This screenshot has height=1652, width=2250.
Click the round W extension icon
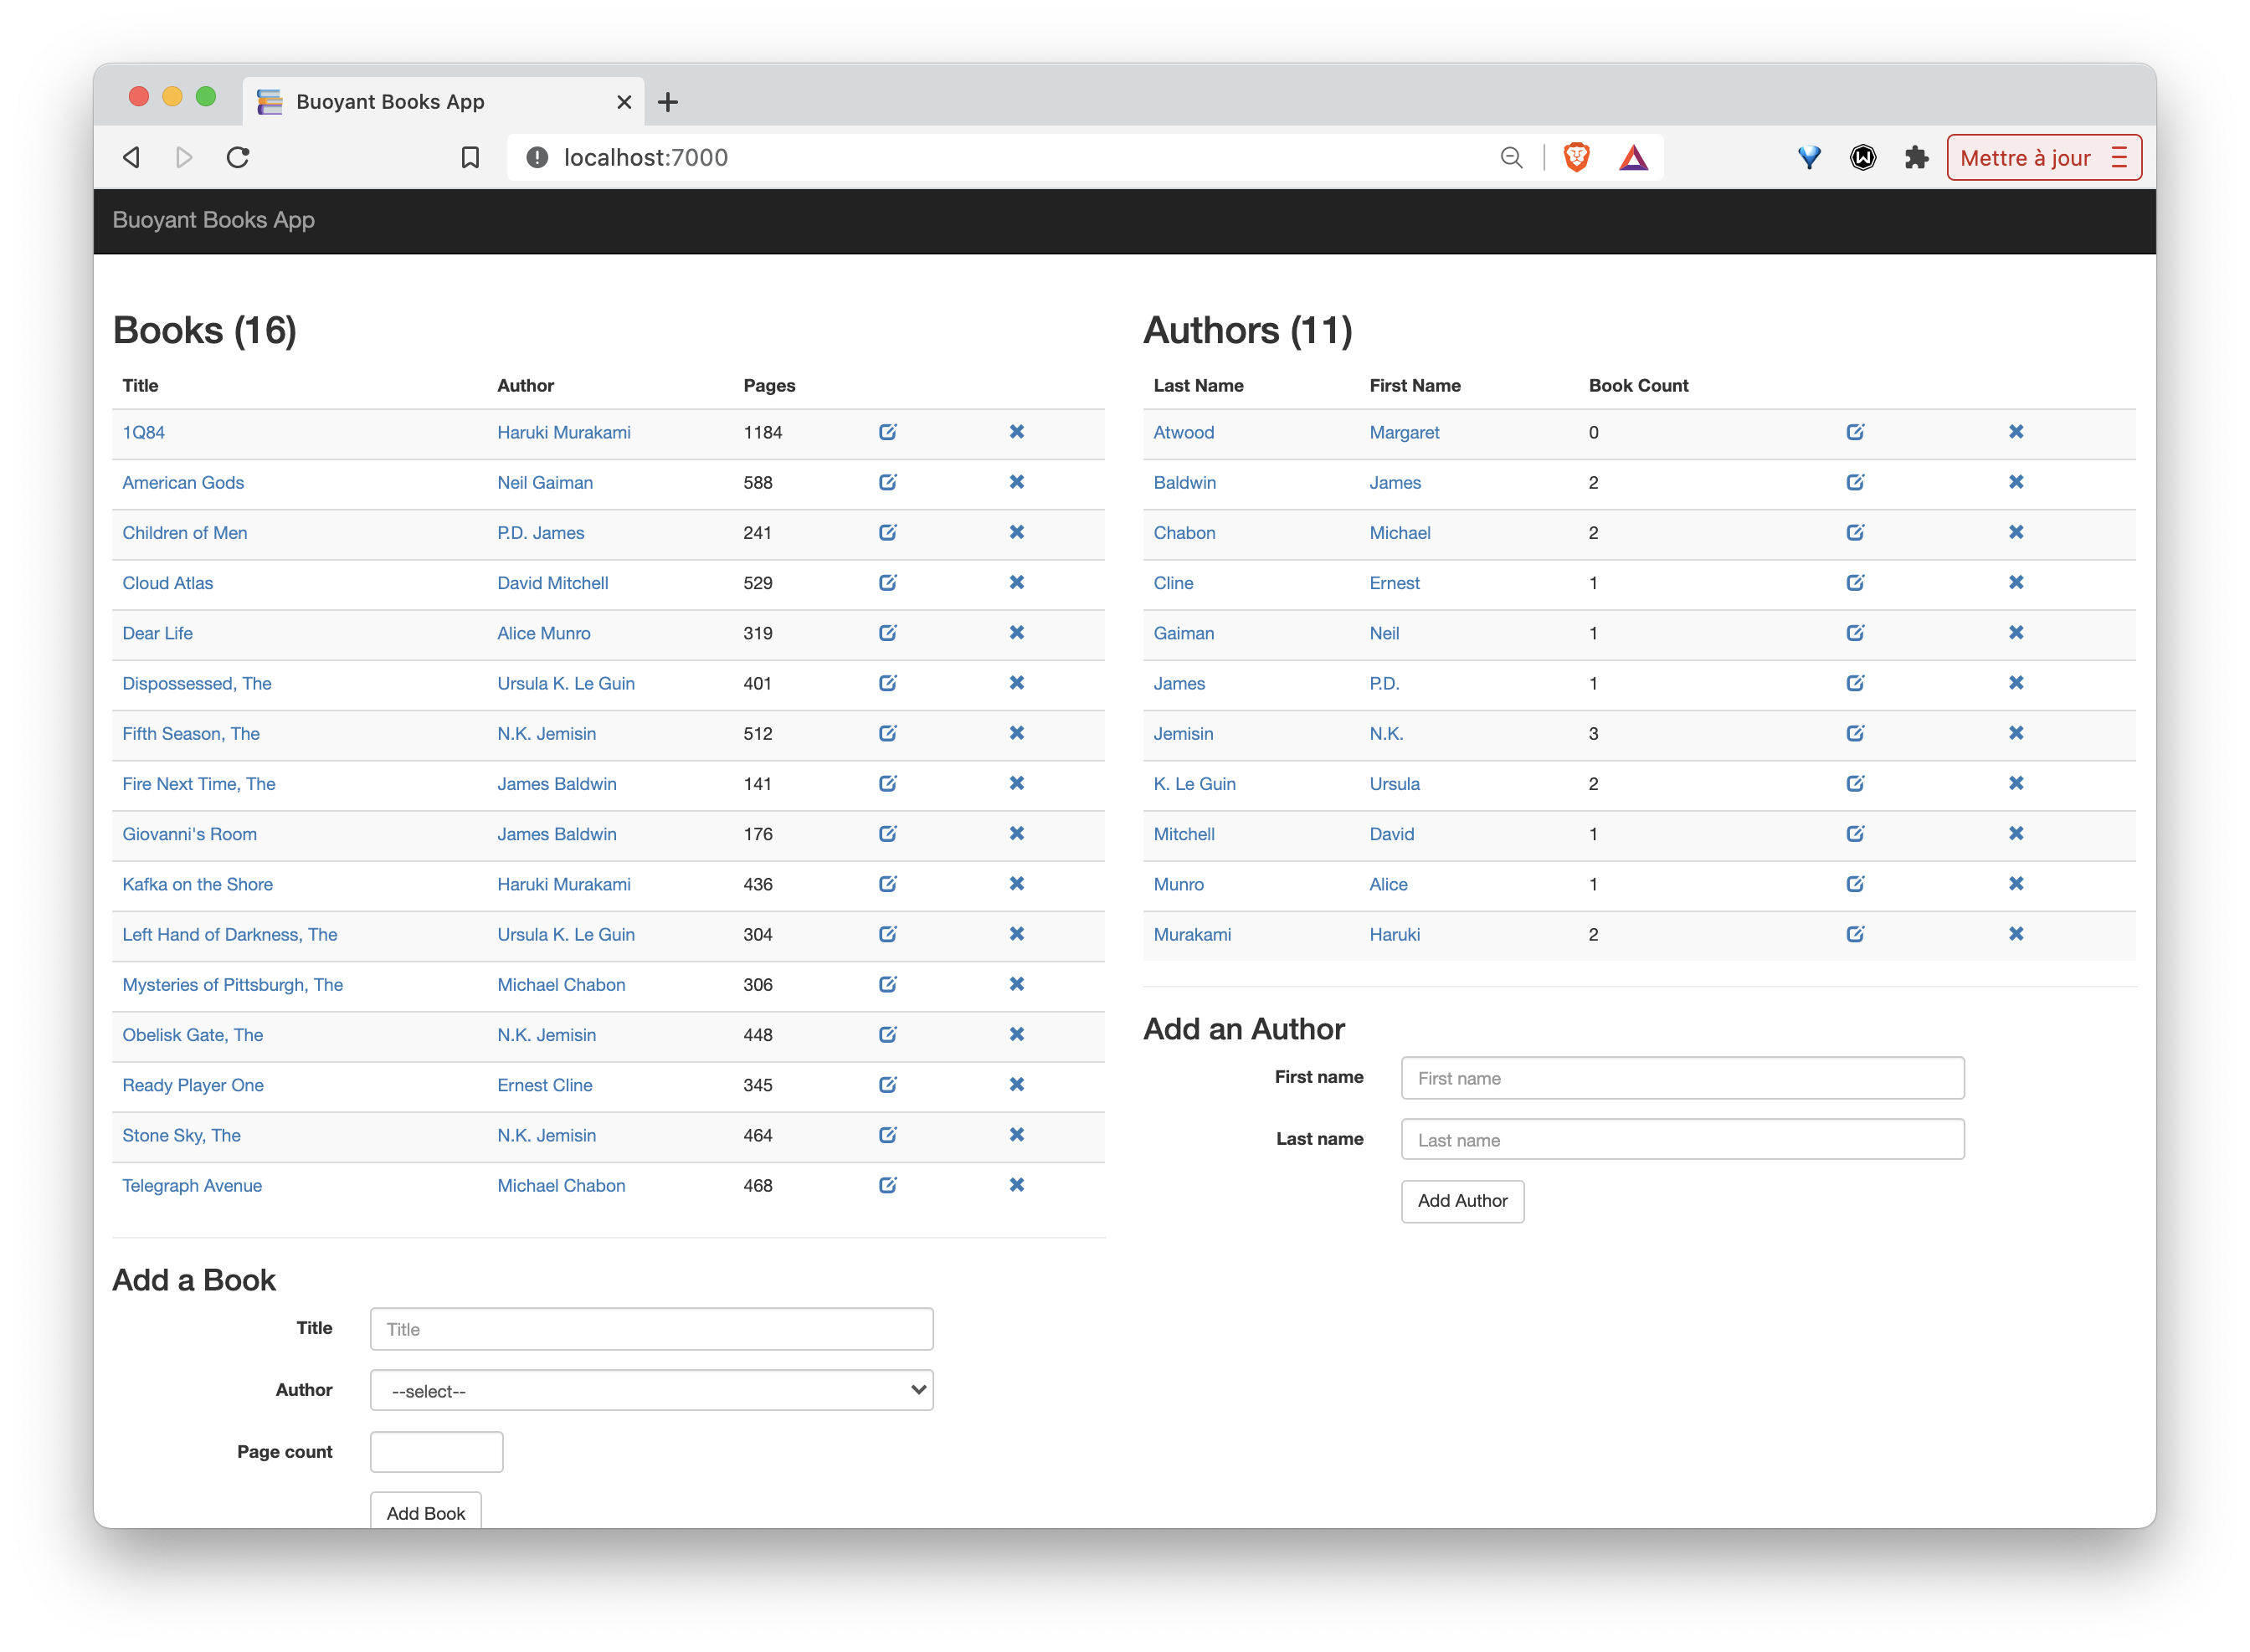coord(1862,157)
